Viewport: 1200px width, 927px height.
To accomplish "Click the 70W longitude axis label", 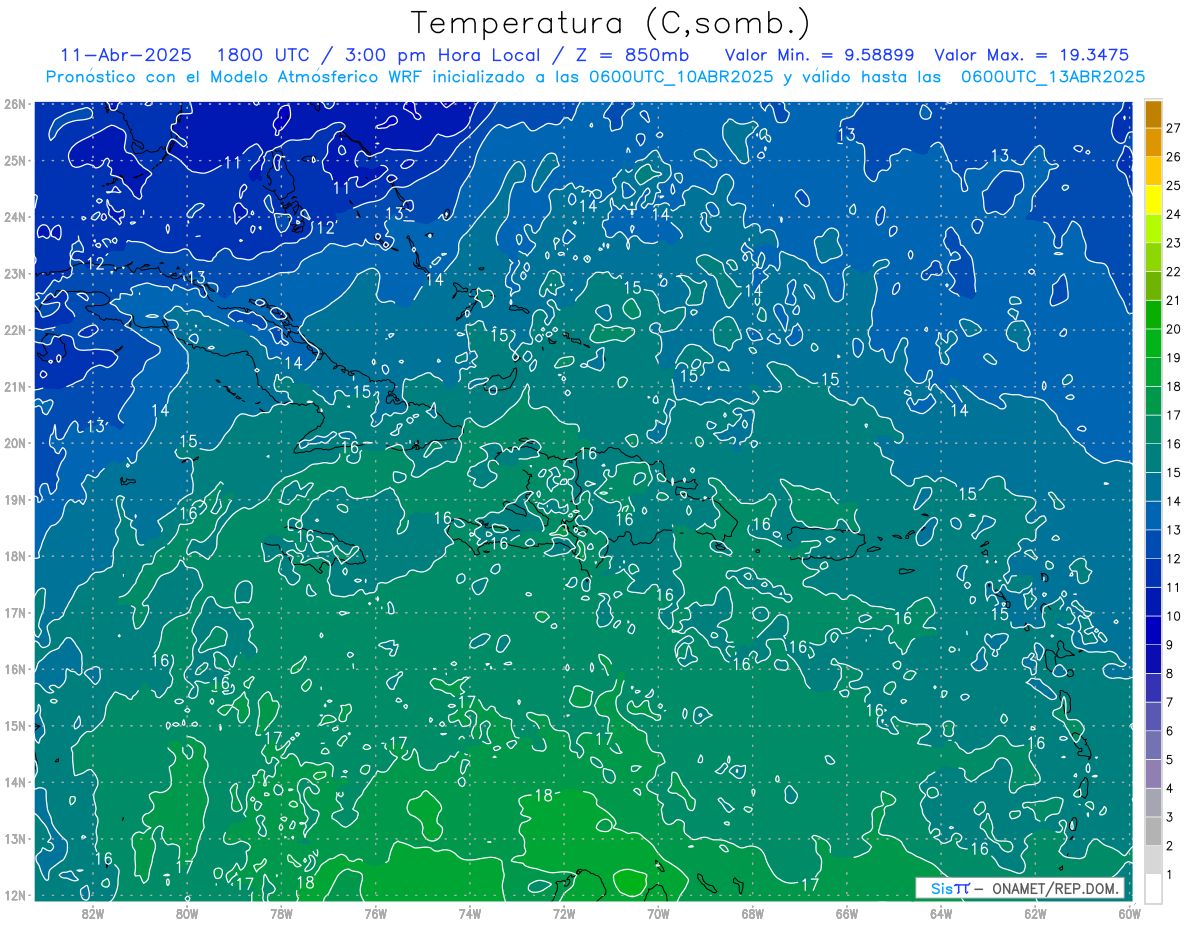I will pos(658,913).
